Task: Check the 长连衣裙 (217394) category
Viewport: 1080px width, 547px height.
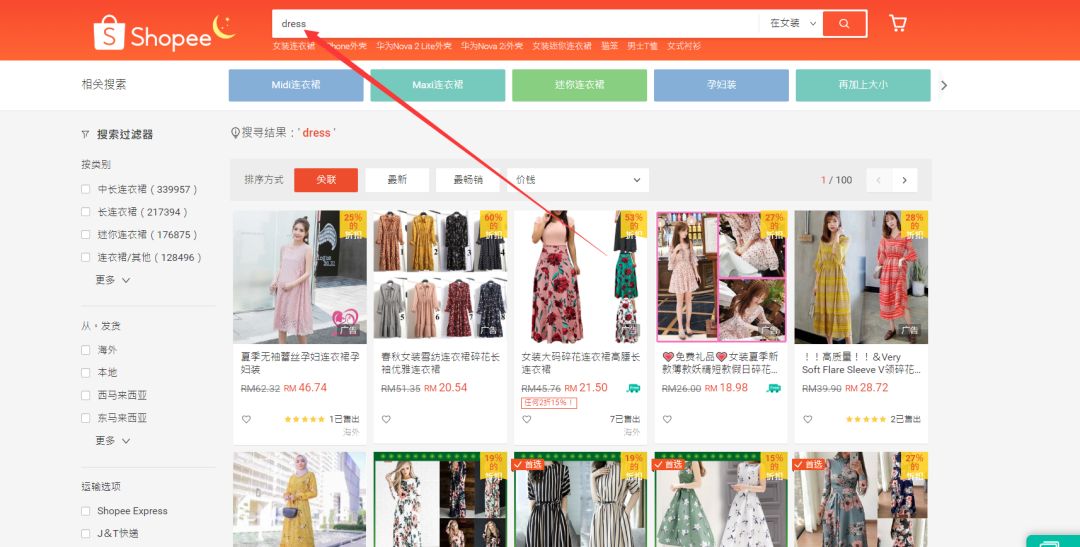Action: [85, 211]
